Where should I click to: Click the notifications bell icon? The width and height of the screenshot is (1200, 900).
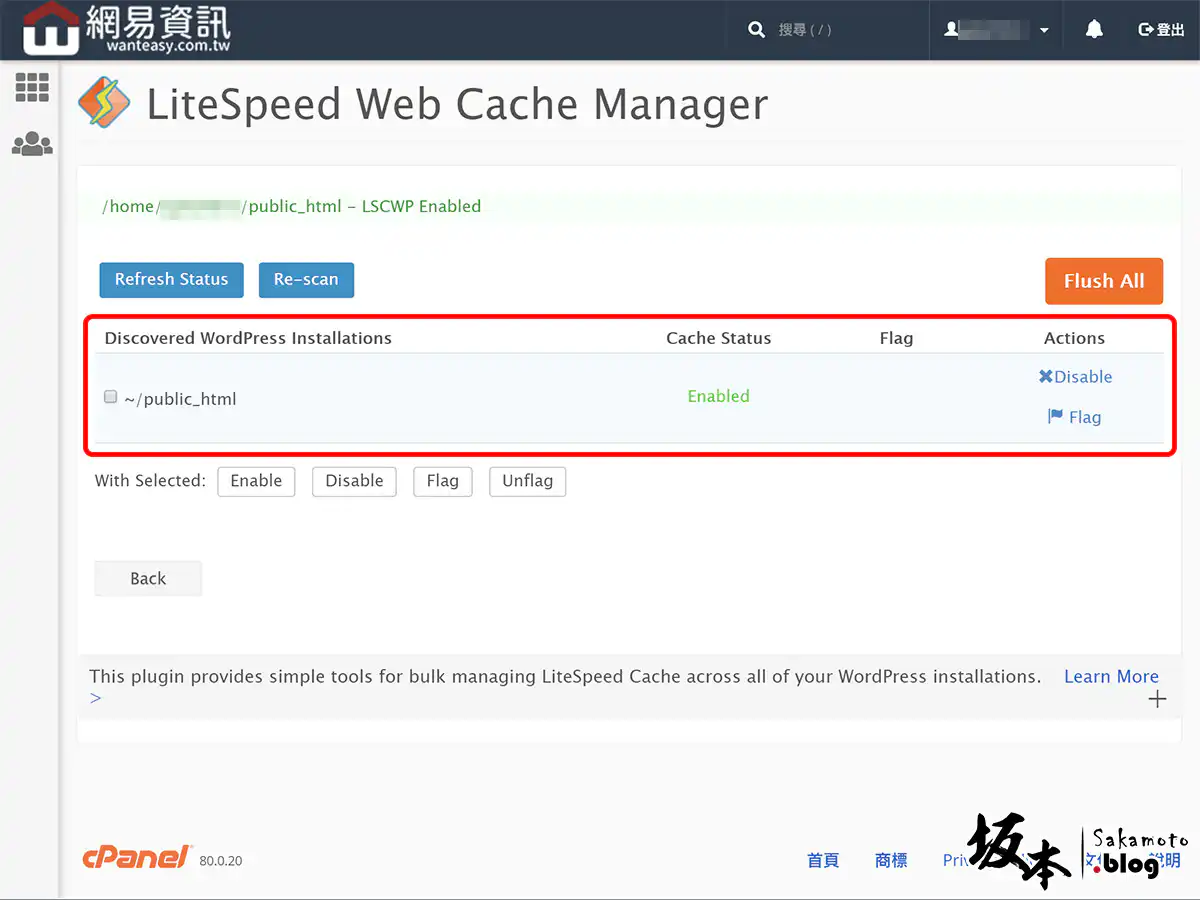(1094, 30)
